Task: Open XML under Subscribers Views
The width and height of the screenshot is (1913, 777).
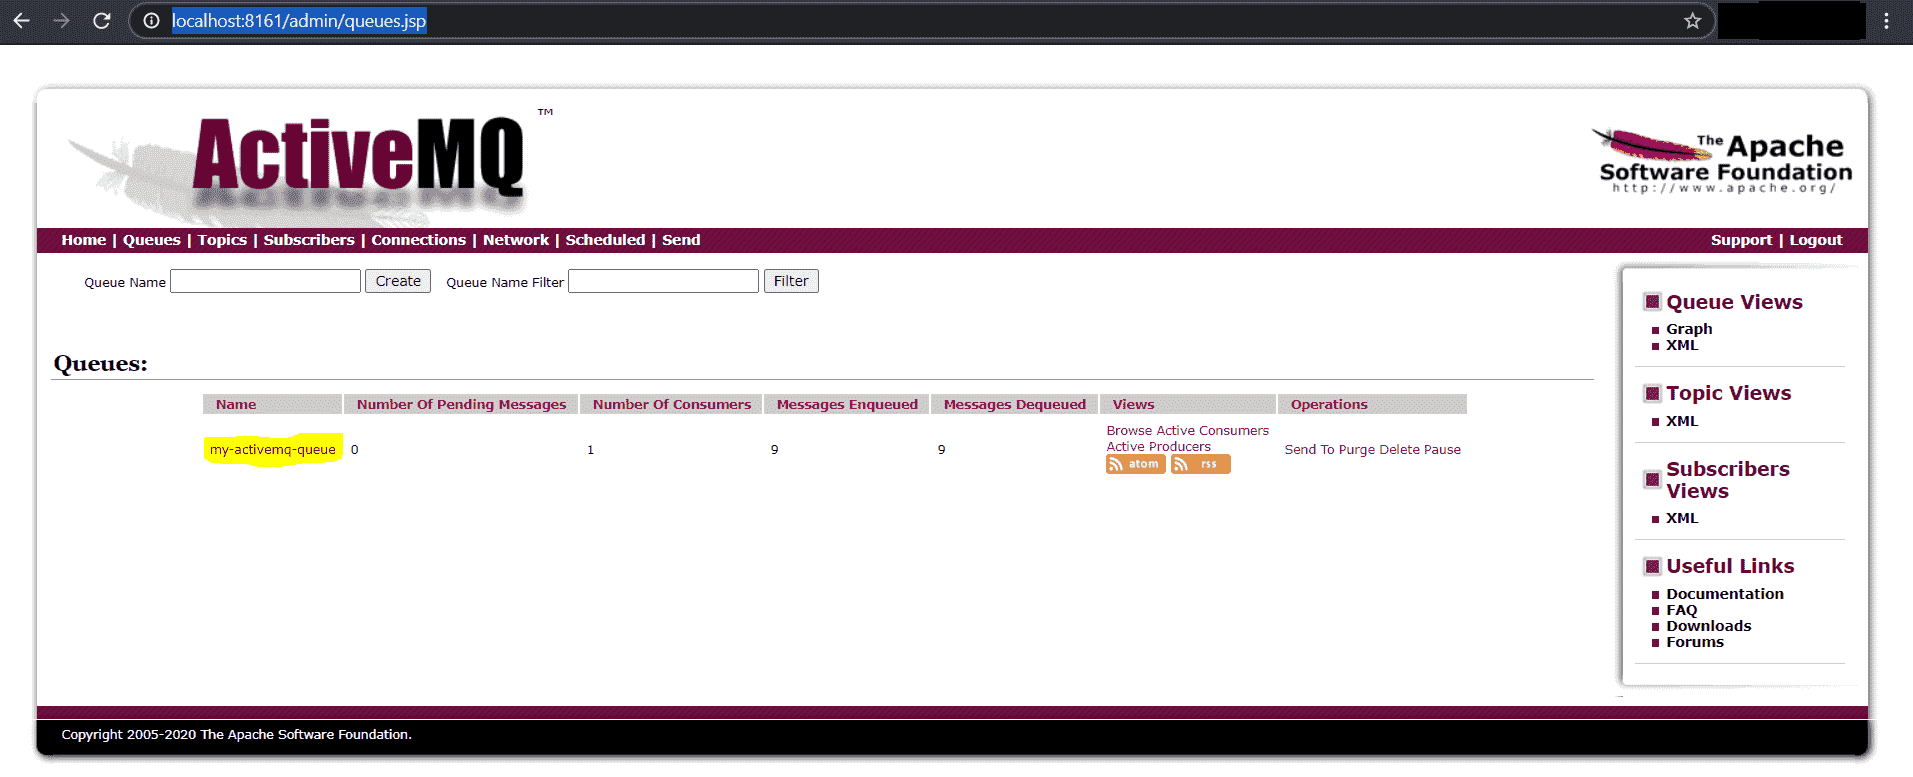Action: click(1682, 518)
